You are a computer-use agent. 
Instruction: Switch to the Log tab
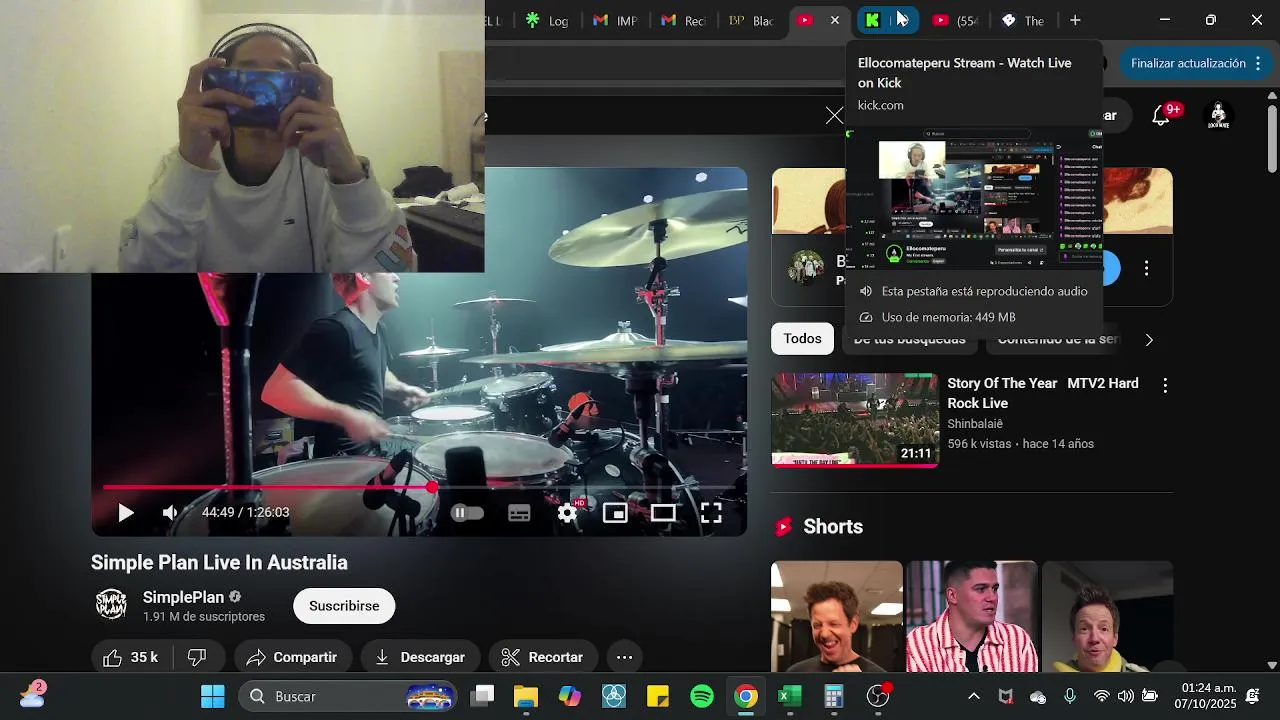pyautogui.click(x=548, y=20)
